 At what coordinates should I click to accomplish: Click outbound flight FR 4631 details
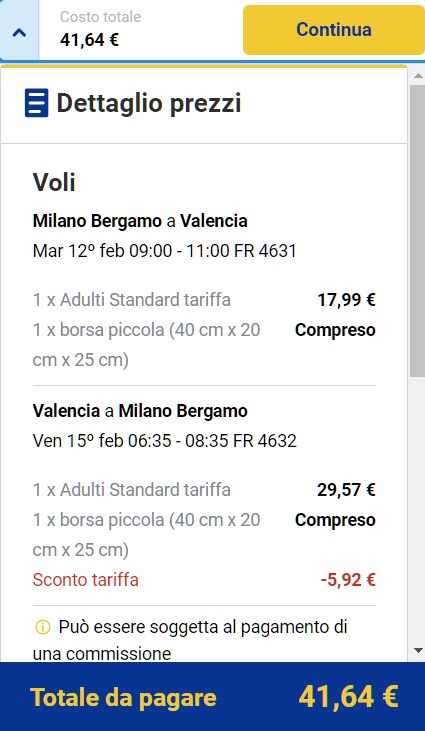click(165, 251)
